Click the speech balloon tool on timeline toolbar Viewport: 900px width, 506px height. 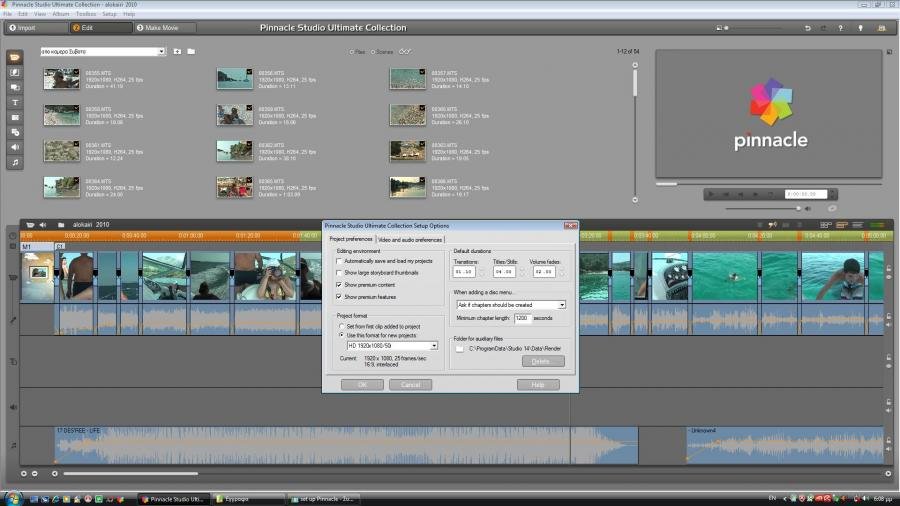pos(773,225)
